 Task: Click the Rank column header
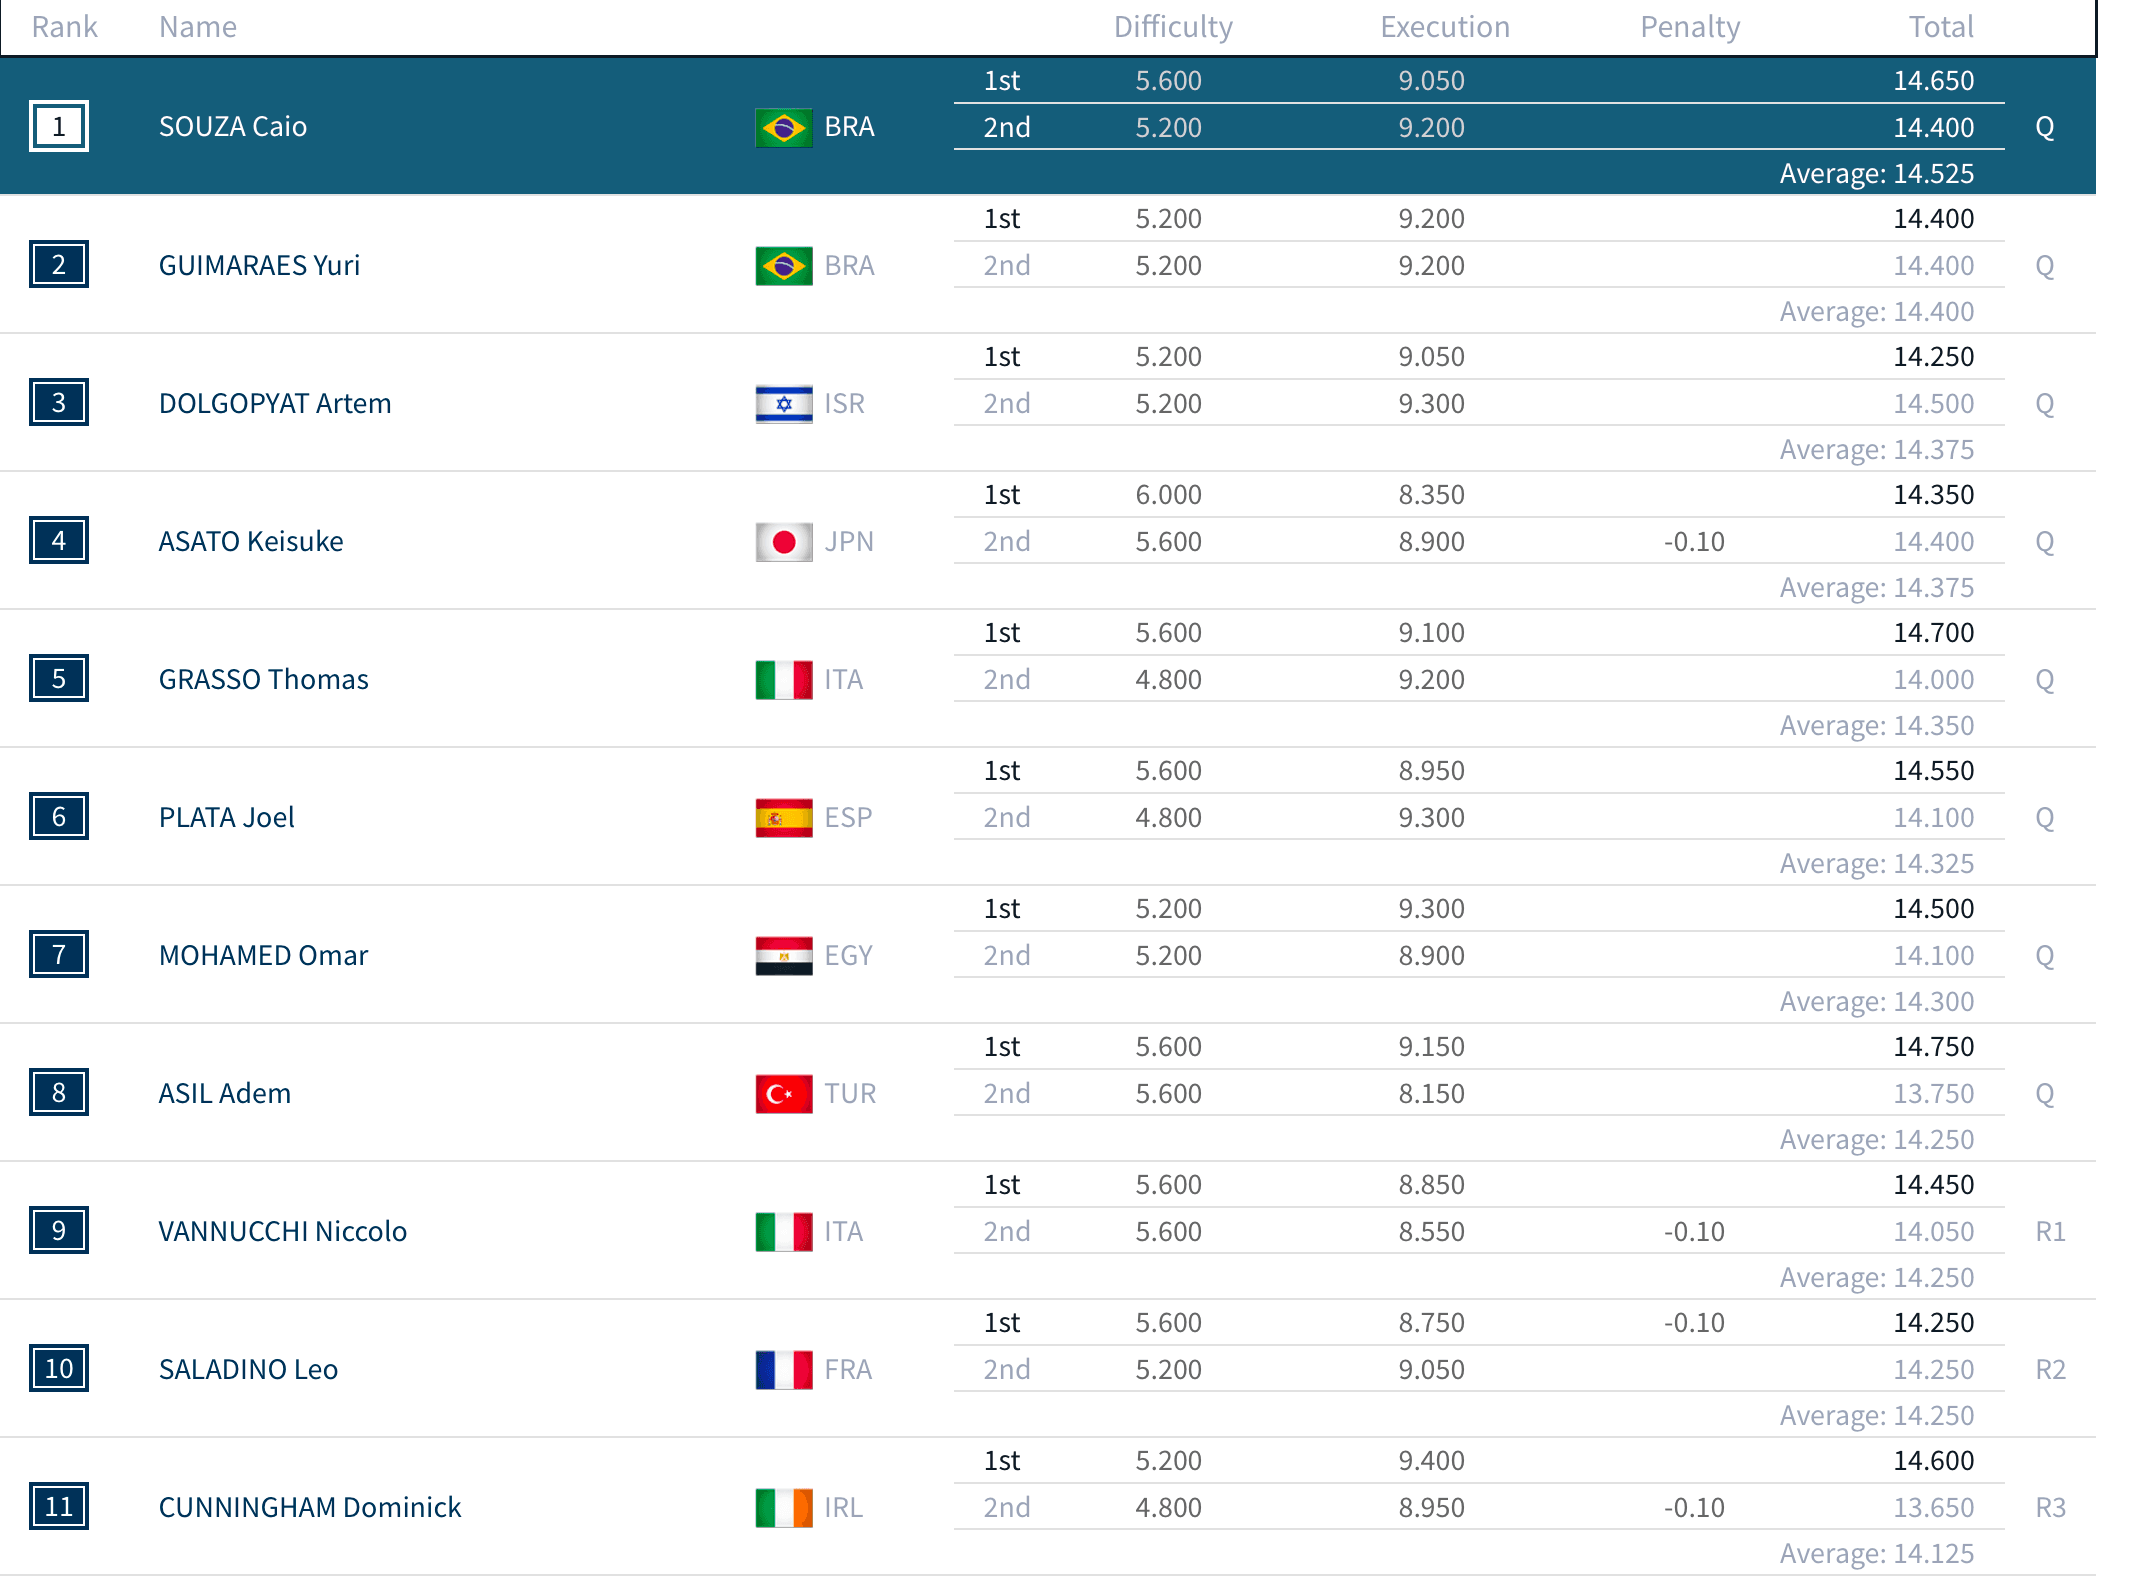tap(64, 27)
